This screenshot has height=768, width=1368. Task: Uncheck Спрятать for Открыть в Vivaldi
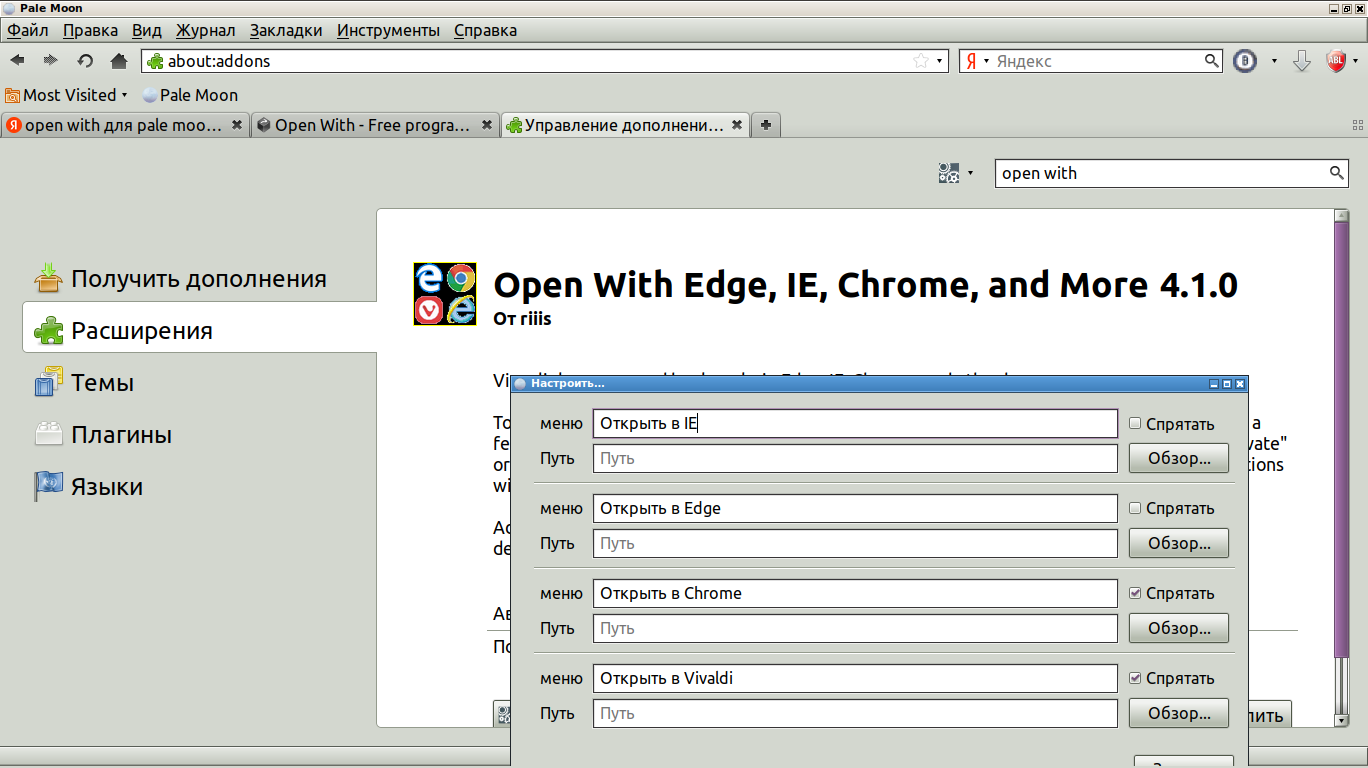click(1135, 678)
